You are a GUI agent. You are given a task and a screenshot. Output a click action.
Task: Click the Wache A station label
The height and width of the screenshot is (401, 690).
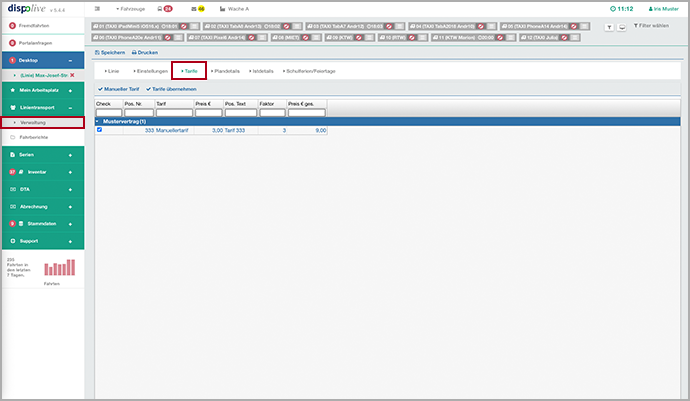coord(235,9)
